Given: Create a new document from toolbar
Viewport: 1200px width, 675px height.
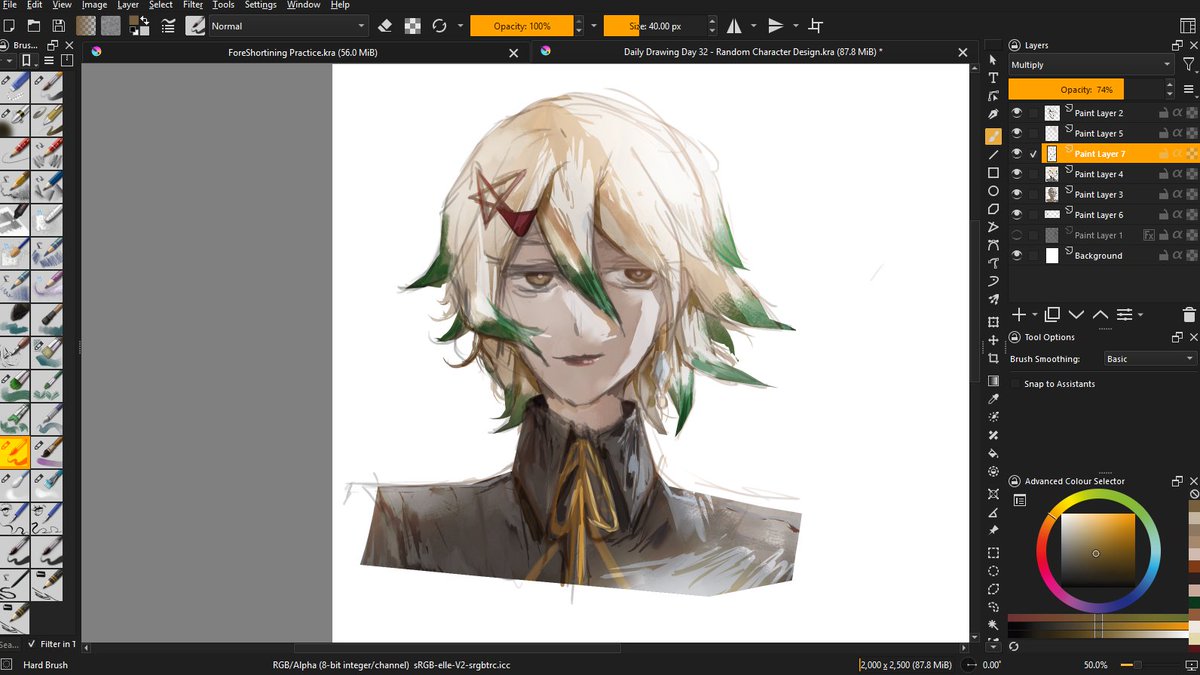Looking at the screenshot, I should pyautogui.click(x=10, y=26).
